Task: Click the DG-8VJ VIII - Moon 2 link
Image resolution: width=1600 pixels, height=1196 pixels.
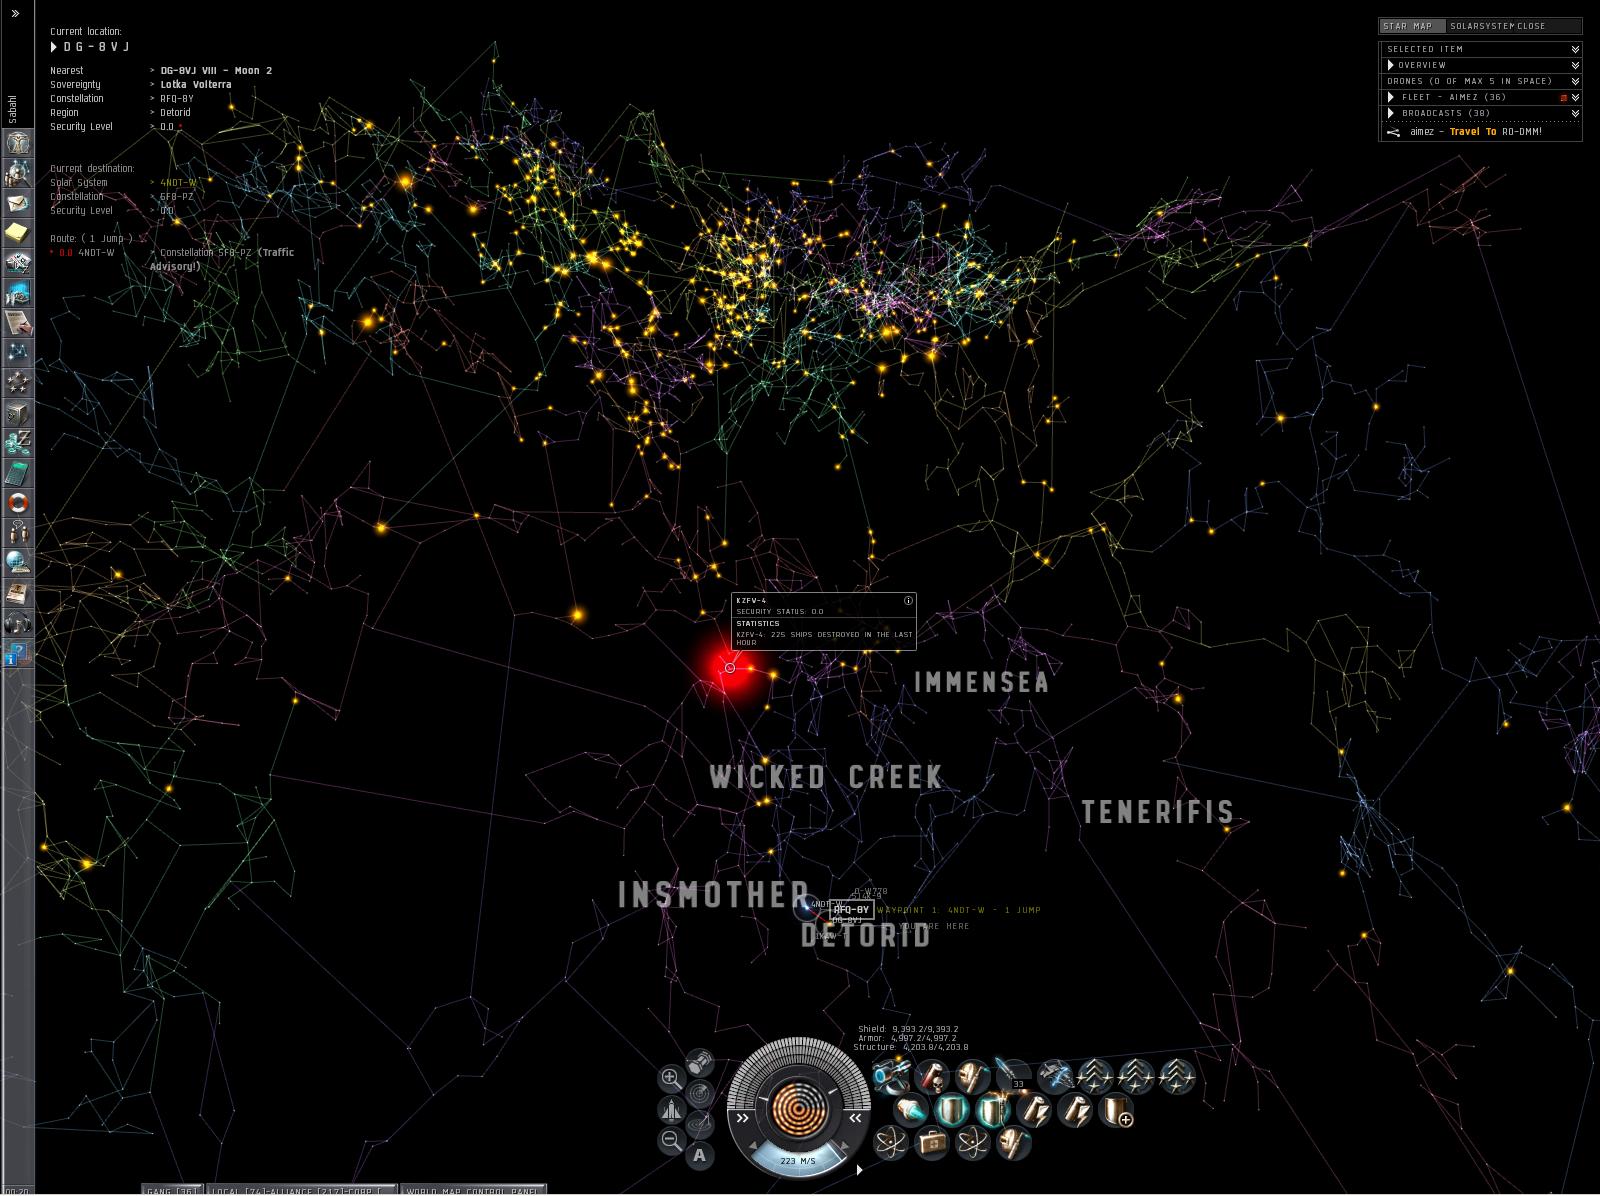Action: click(216, 71)
